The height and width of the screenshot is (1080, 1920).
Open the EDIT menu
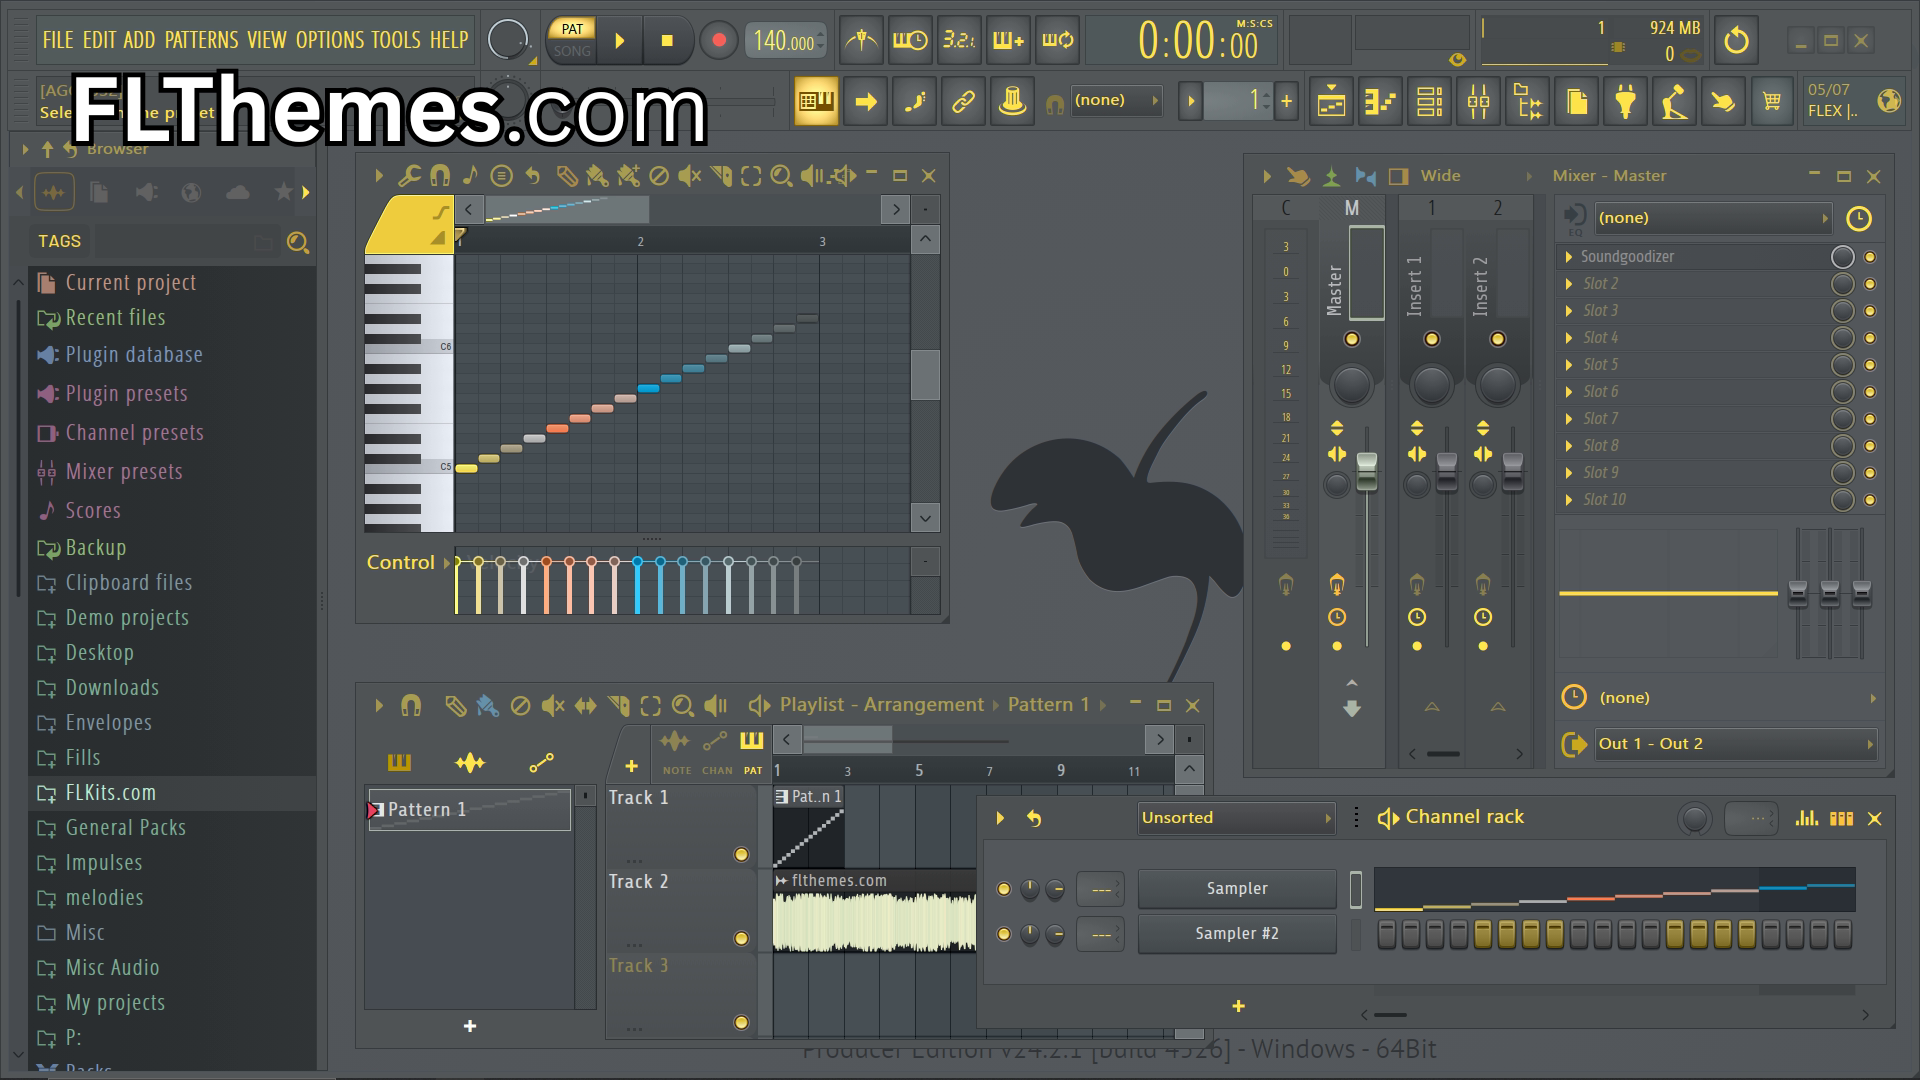99,40
